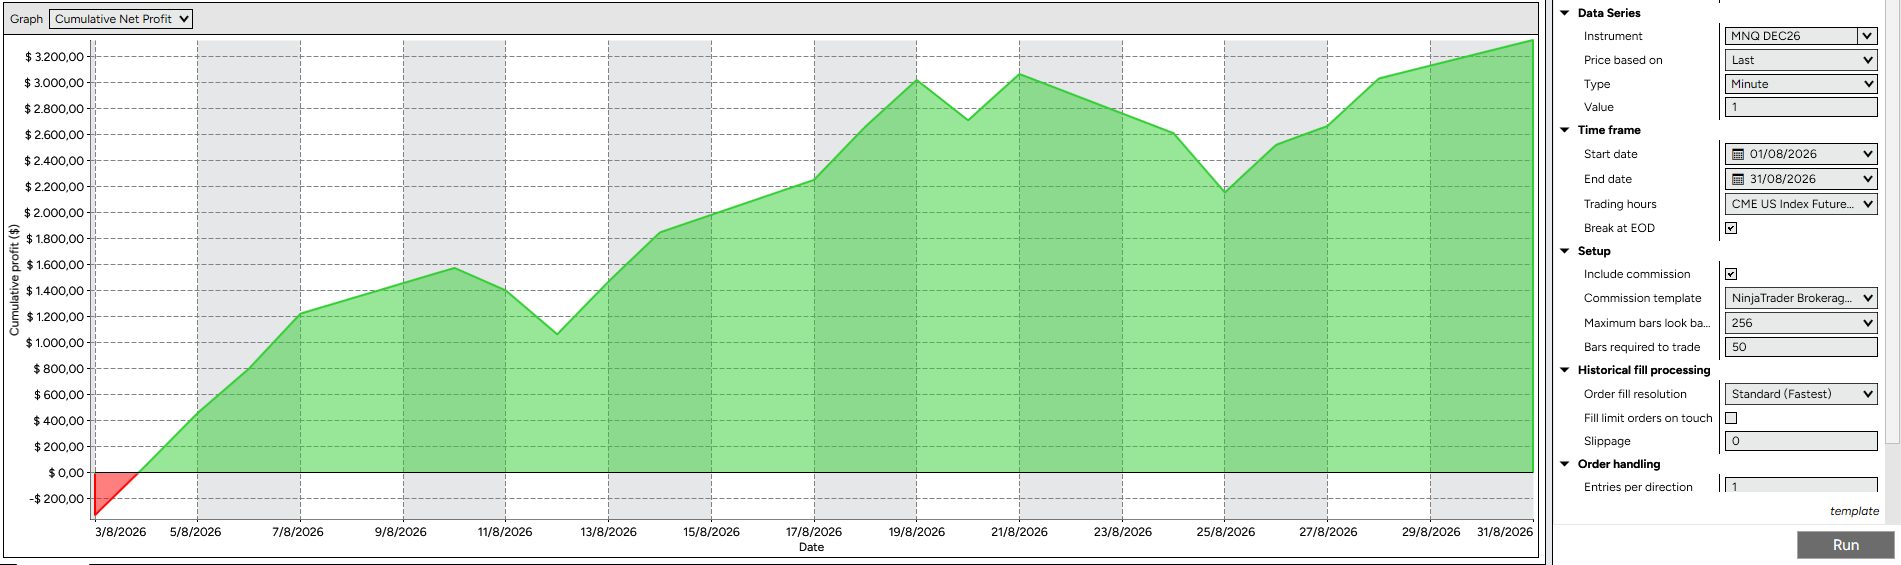Toggle the Include commission checkbox

click(x=1731, y=274)
